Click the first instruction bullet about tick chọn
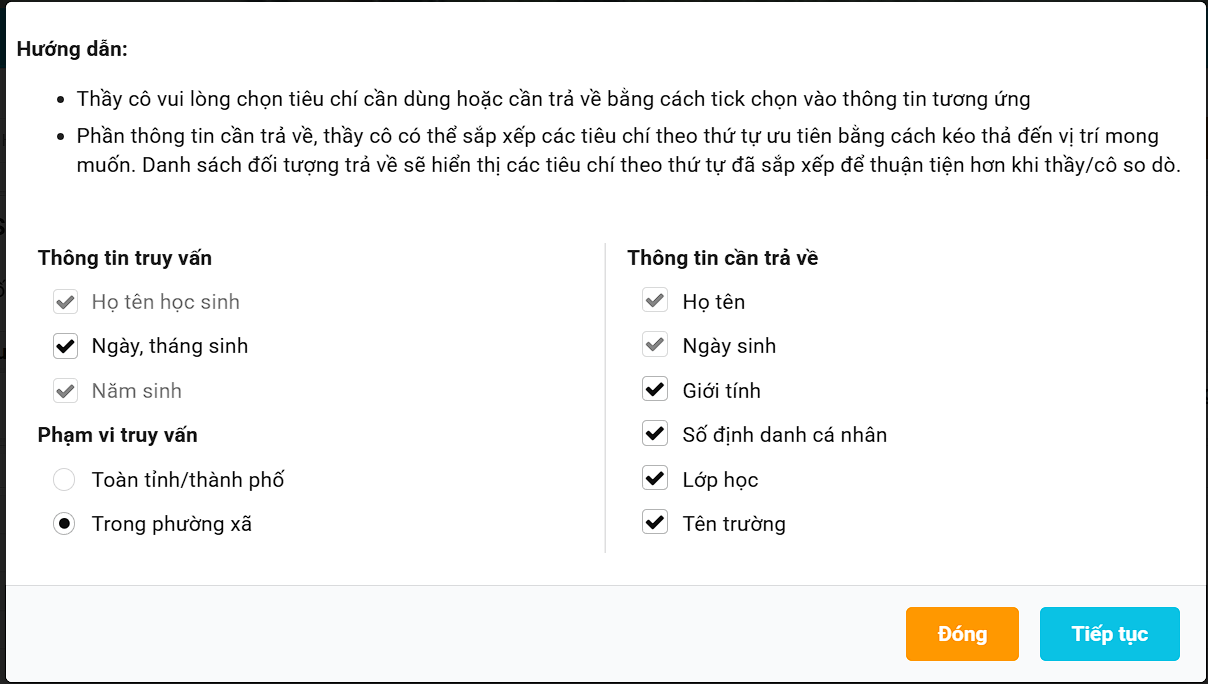Screen dimensions: 1208x684 553,99
